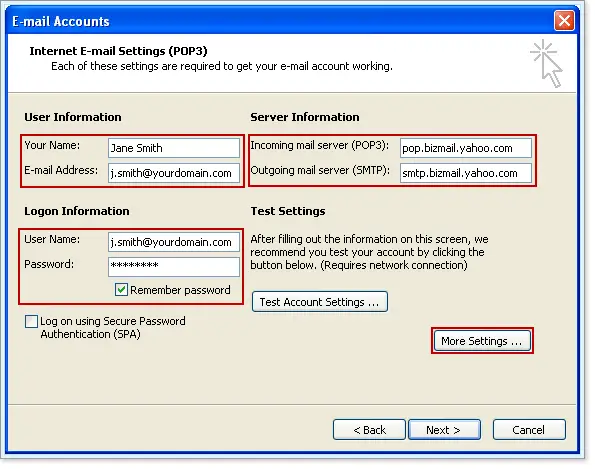
Task: Select the Password field with asterisks
Action: [174, 267]
